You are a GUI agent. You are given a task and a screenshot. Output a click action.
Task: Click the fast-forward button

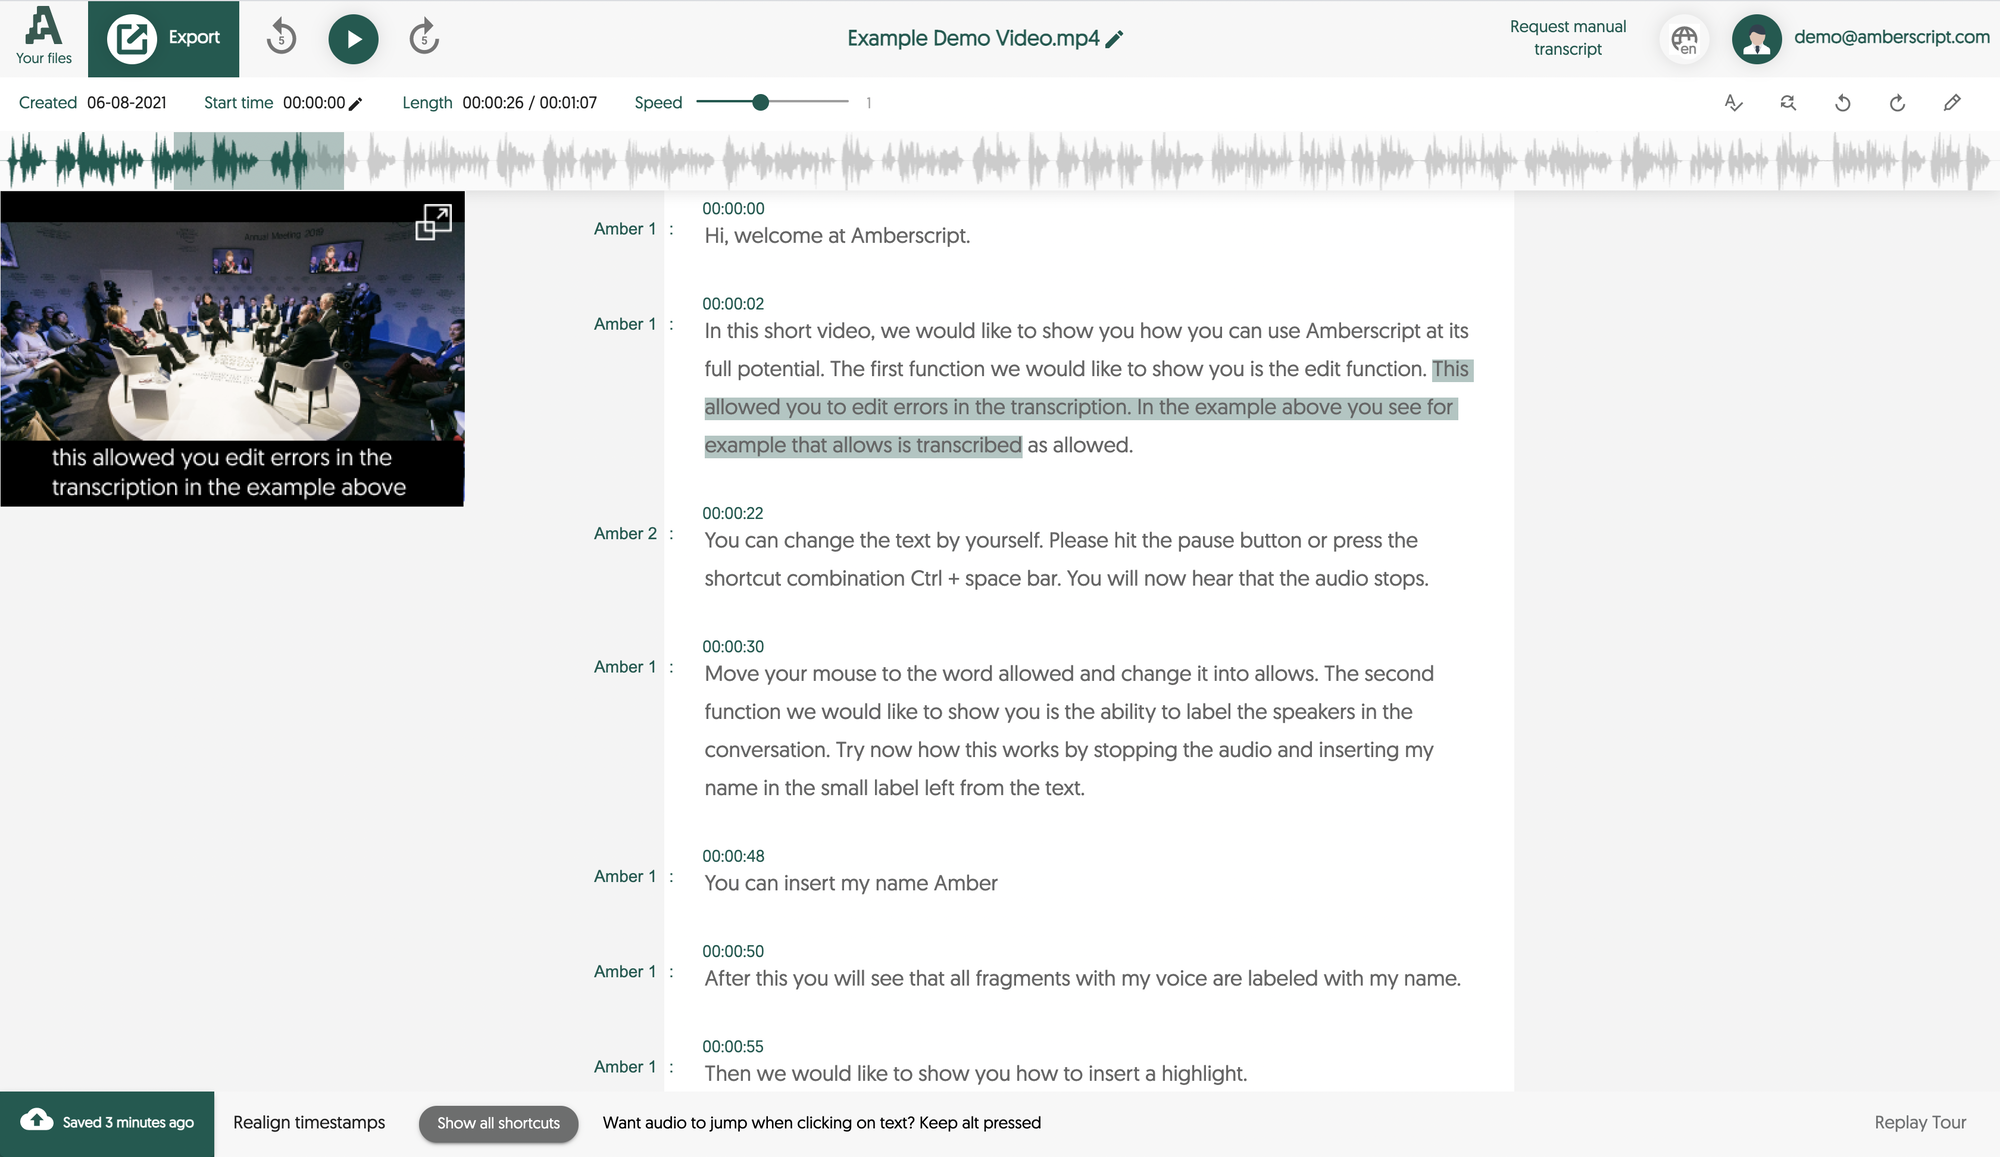coord(424,39)
